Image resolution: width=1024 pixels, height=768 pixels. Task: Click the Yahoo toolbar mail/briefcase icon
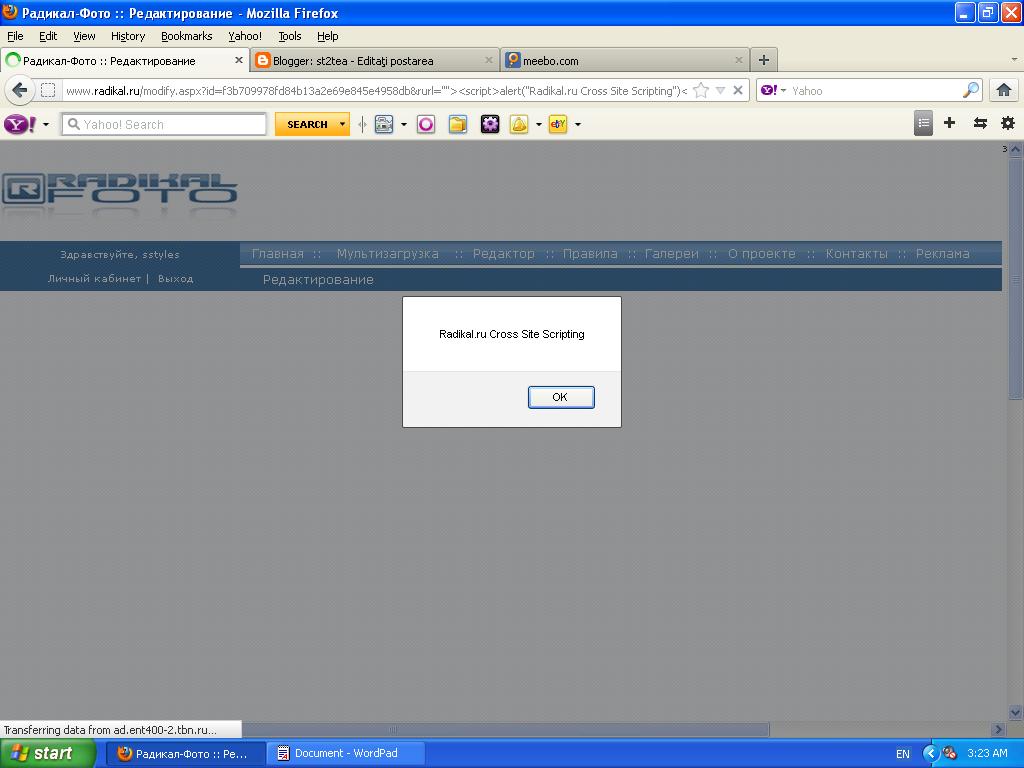pyautogui.click(x=384, y=124)
